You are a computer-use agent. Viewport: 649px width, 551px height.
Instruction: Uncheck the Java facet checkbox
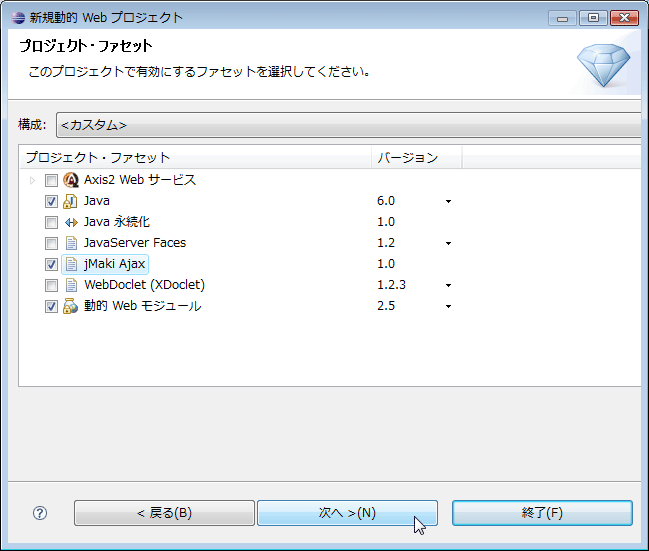[x=51, y=202]
